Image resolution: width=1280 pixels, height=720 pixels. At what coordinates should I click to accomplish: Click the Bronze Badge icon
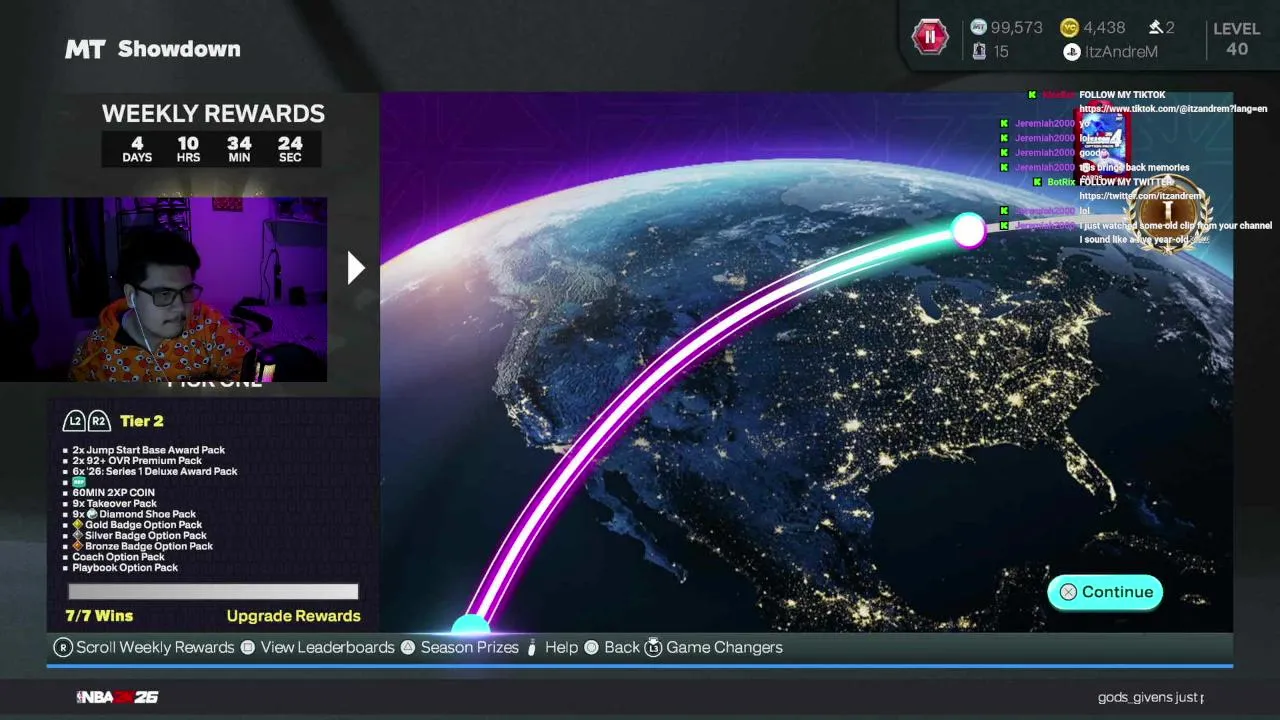tap(77, 547)
